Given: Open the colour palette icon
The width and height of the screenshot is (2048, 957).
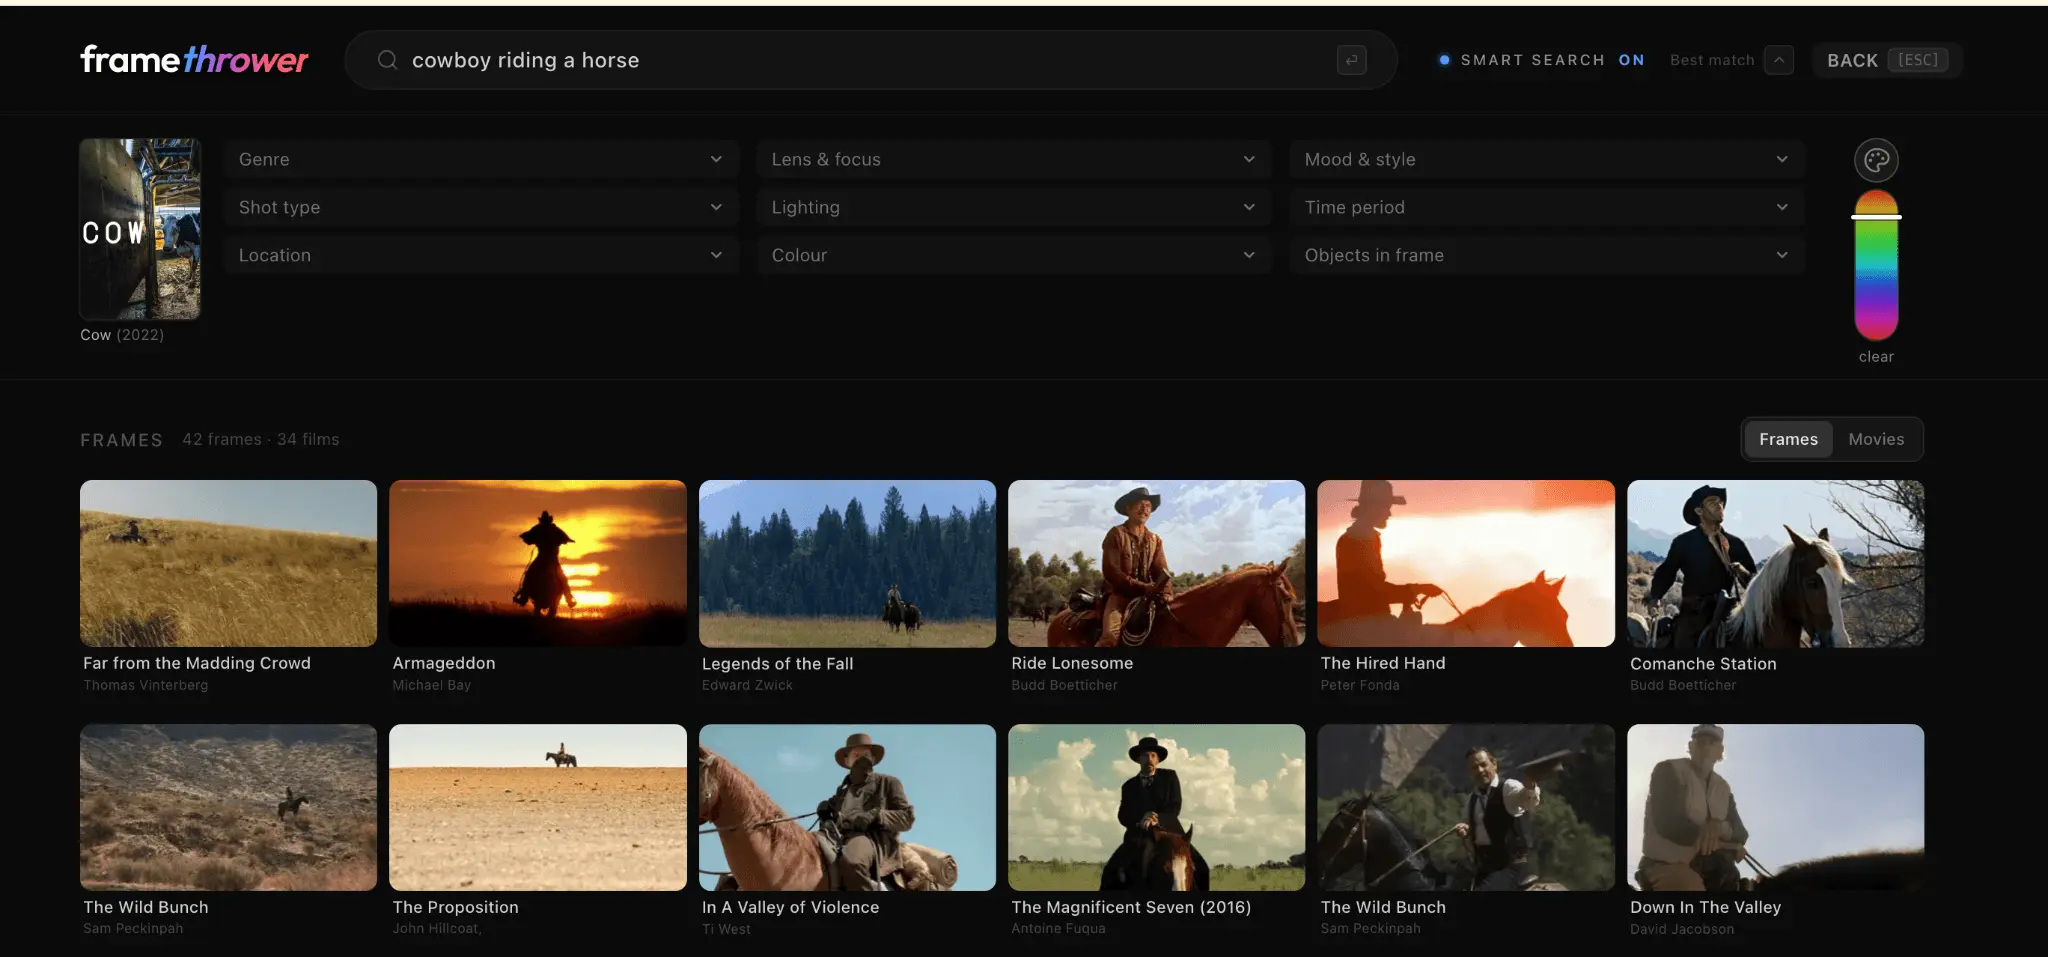Looking at the screenshot, I should (1876, 160).
